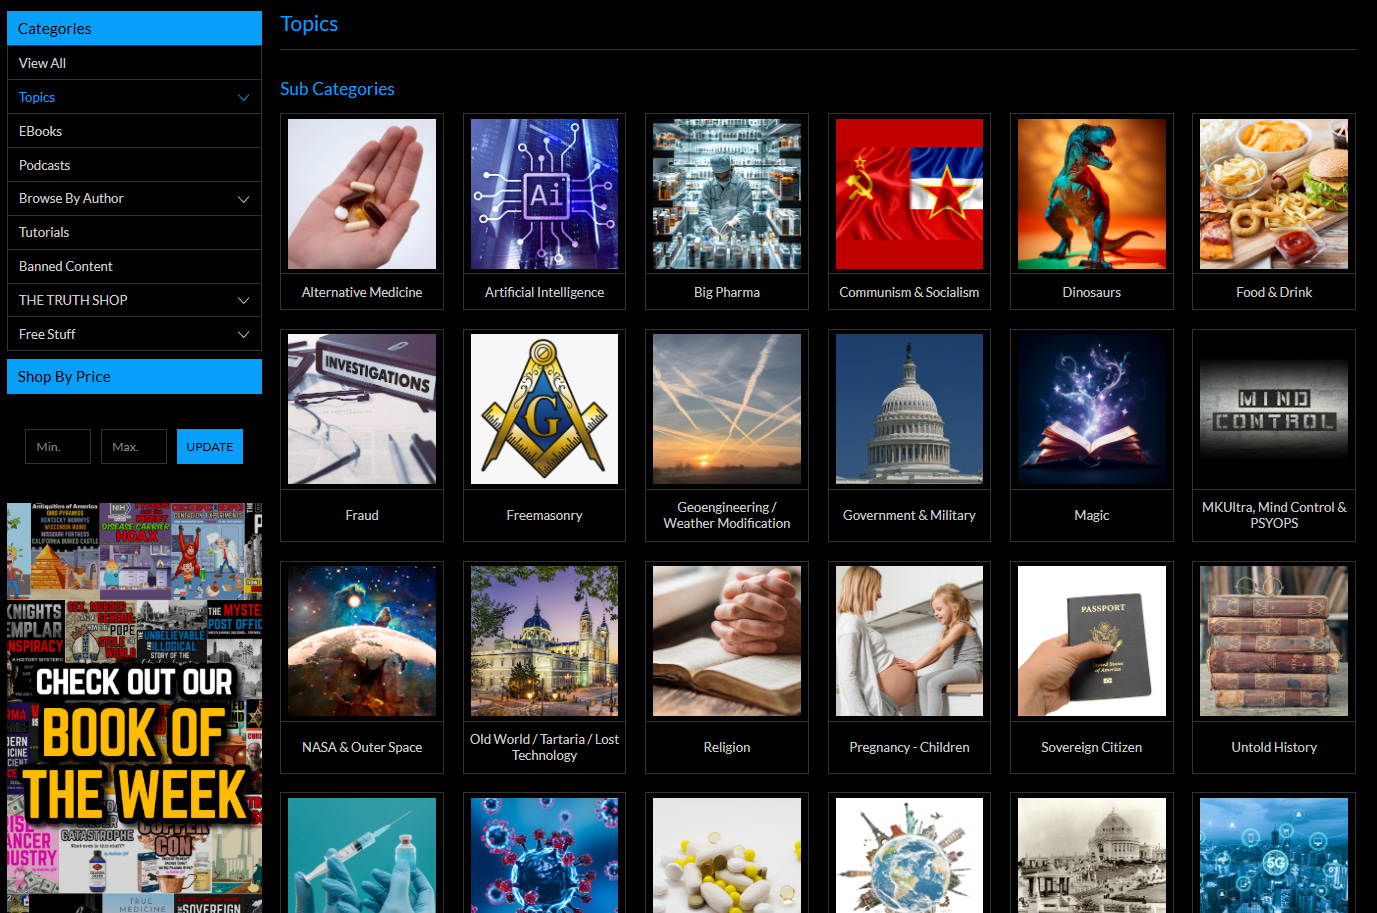Screen dimensions: 1377x913
Task: Focus the Min. price field
Action: click(58, 447)
